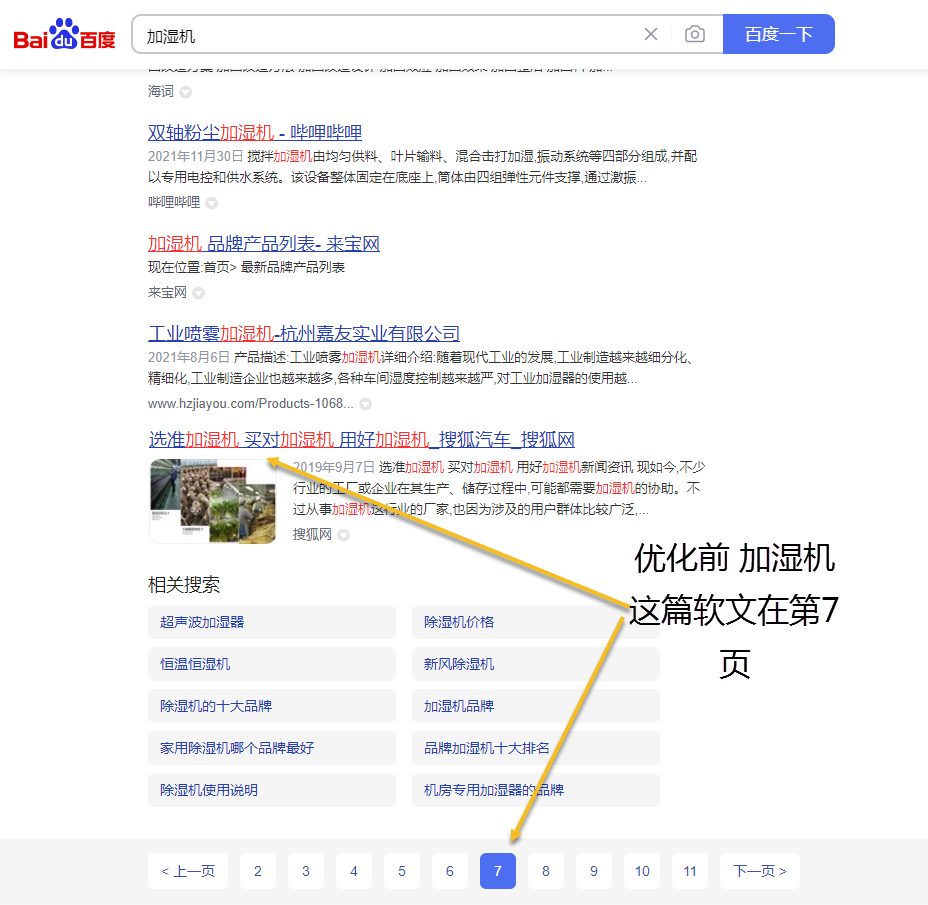
Task: Expand the 来宝网 source dropdown arrow
Action: coord(198,293)
